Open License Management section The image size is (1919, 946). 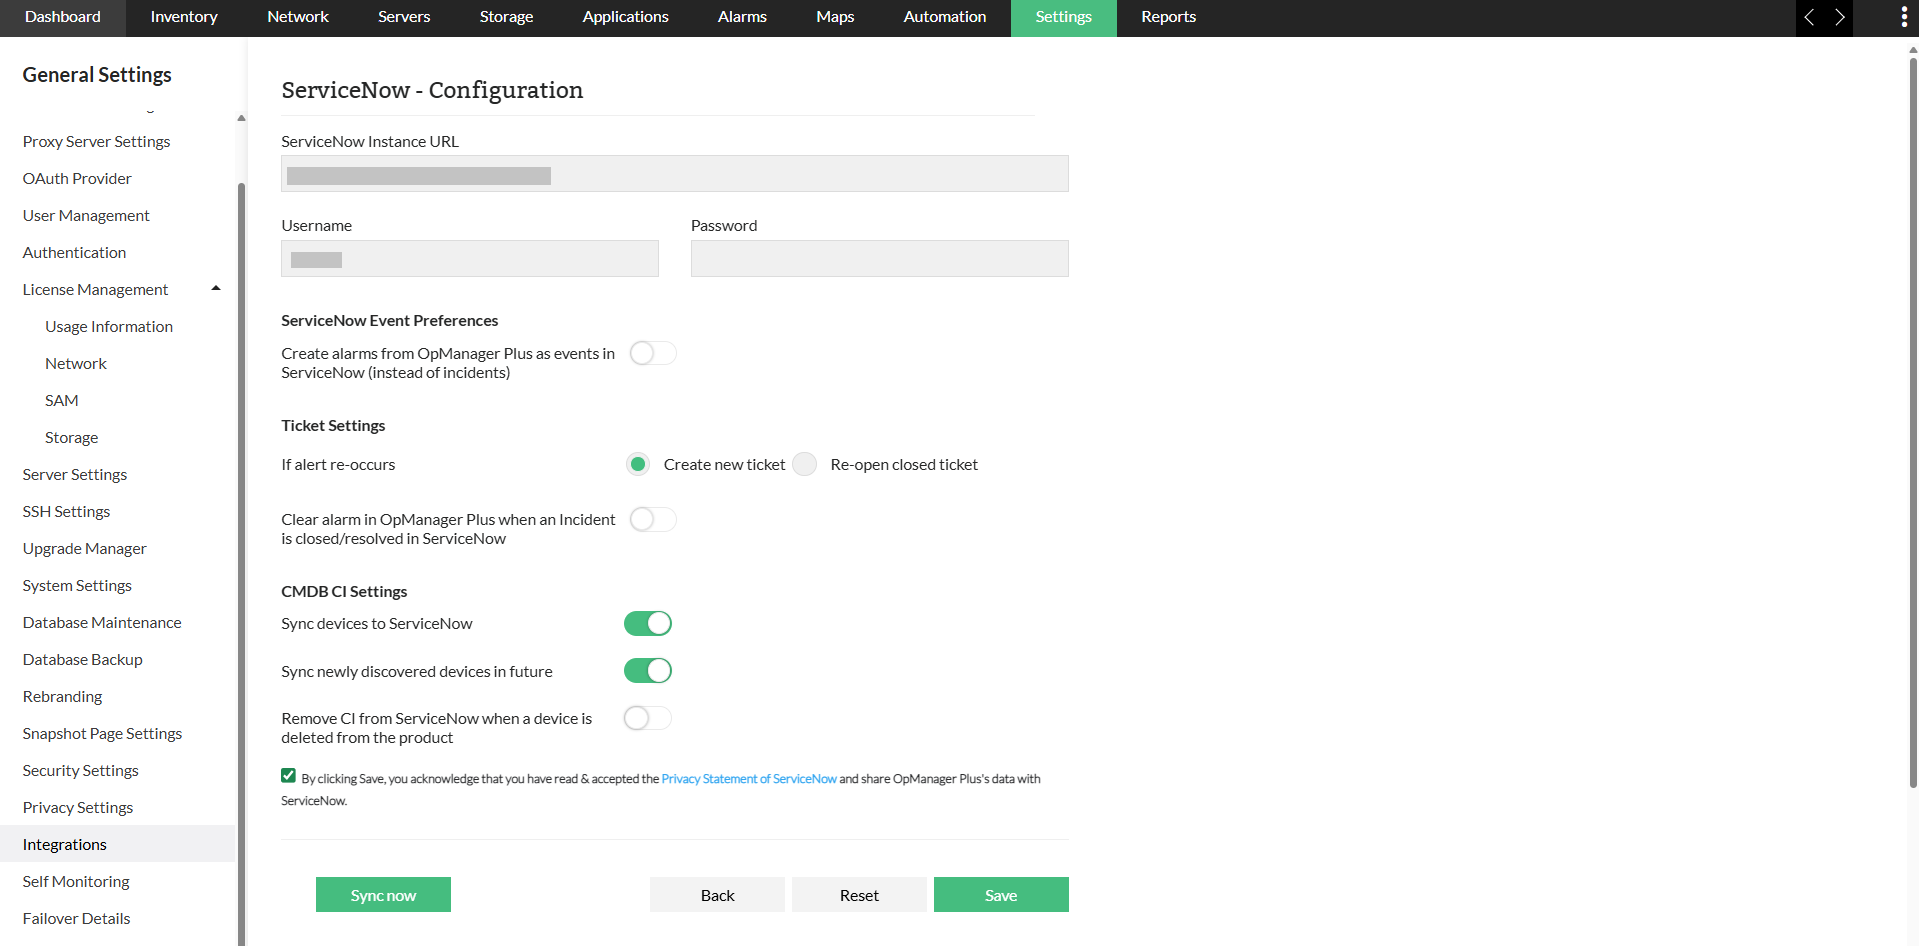tap(96, 289)
